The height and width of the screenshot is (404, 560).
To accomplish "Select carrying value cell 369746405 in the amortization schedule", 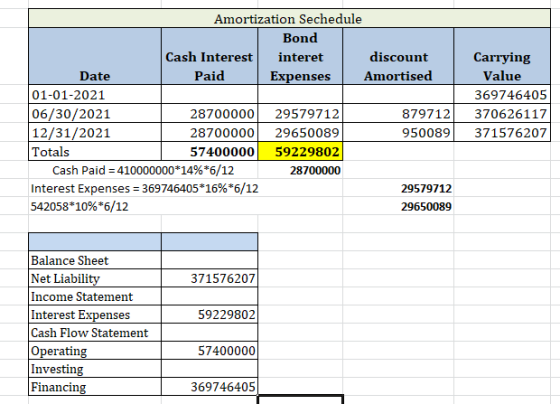I will click(502, 95).
